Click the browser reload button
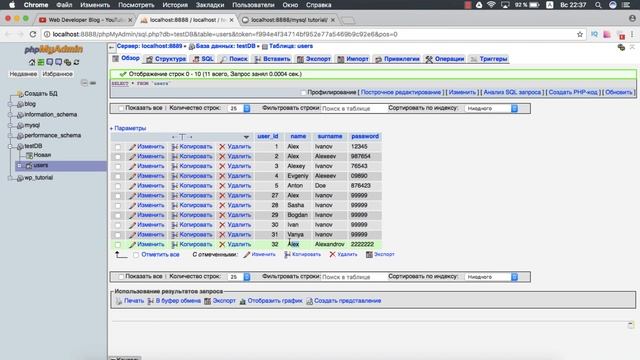Viewport: 640px width, 360px height. point(33,34)
